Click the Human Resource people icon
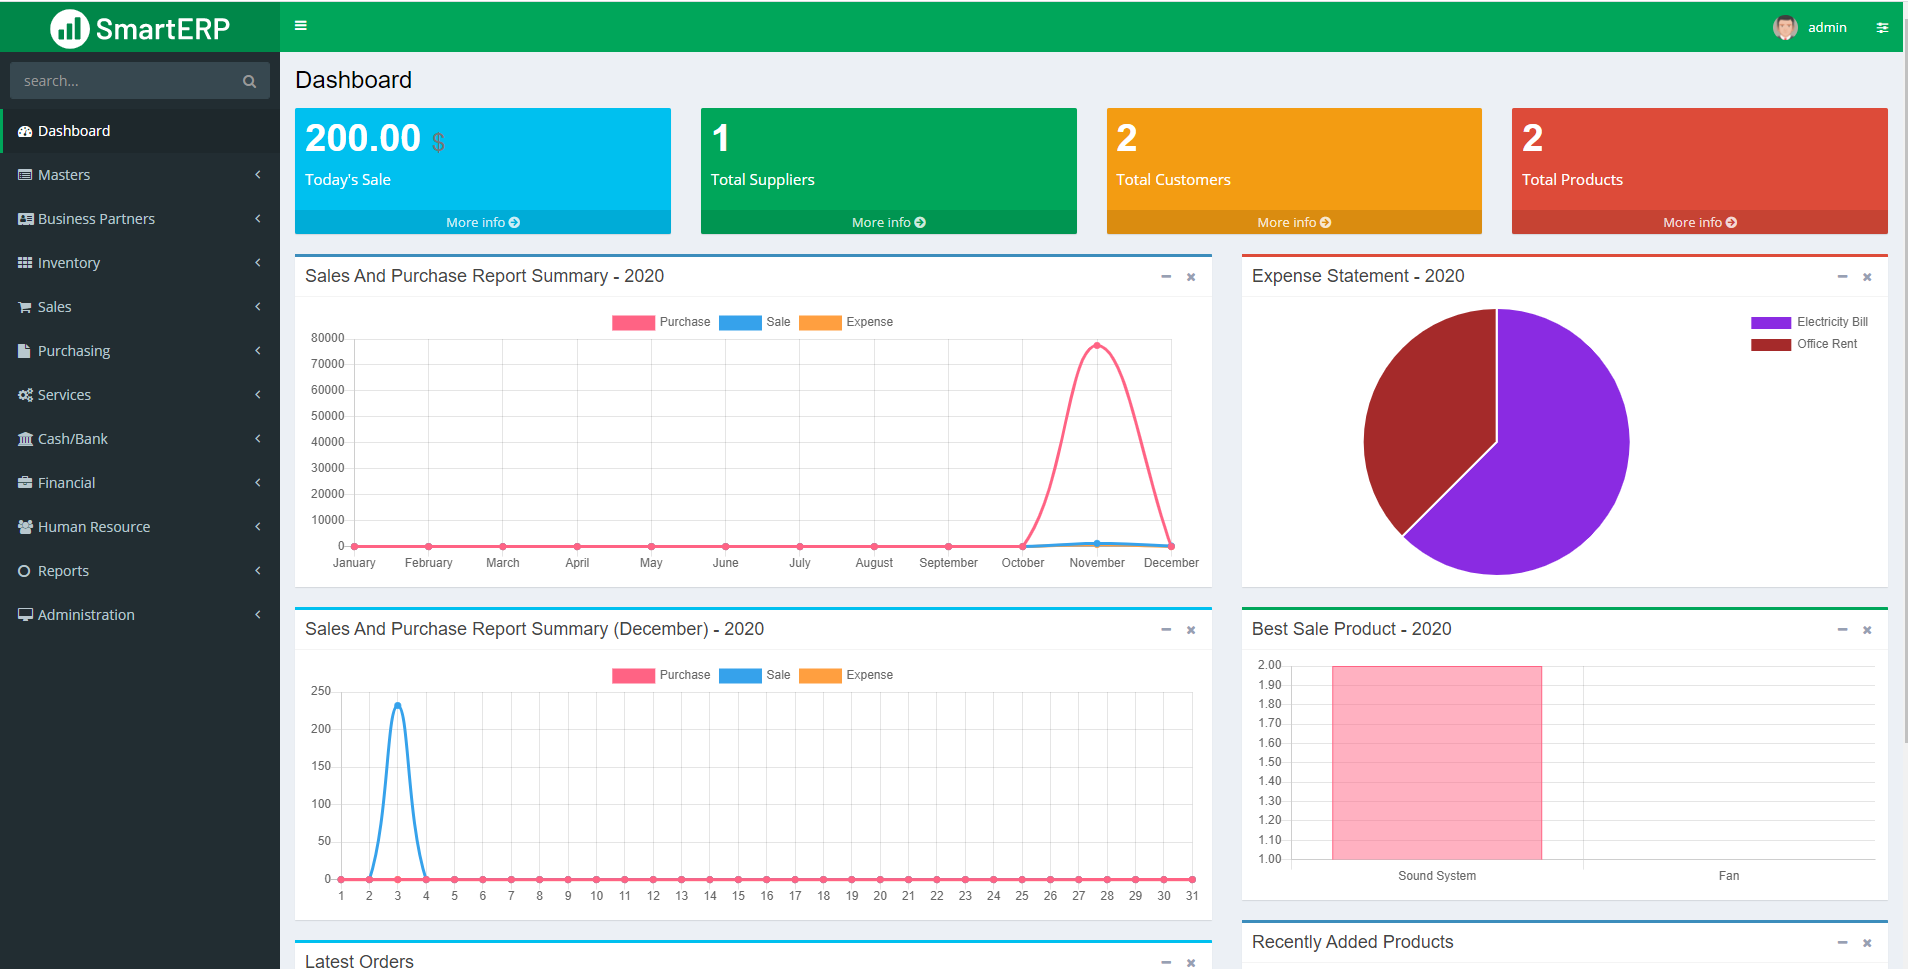Viewport: 1908px width, 969px height. [x=25, y=526]
